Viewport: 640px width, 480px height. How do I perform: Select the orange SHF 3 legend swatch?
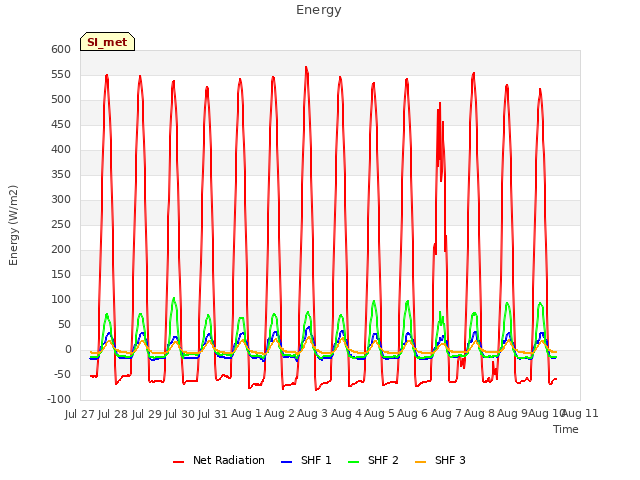point(420,462)
